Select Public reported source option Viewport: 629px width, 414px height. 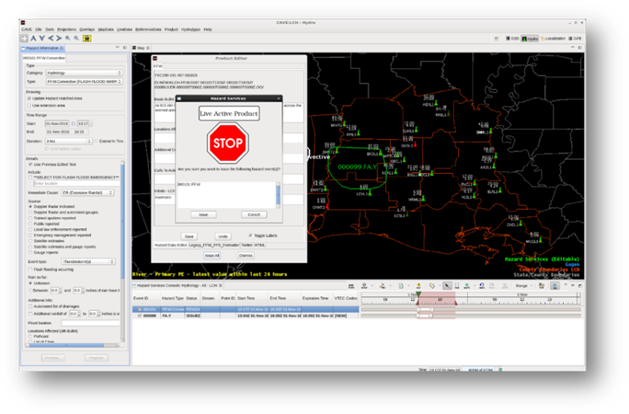pyautogui.click(x=30, y=224)
